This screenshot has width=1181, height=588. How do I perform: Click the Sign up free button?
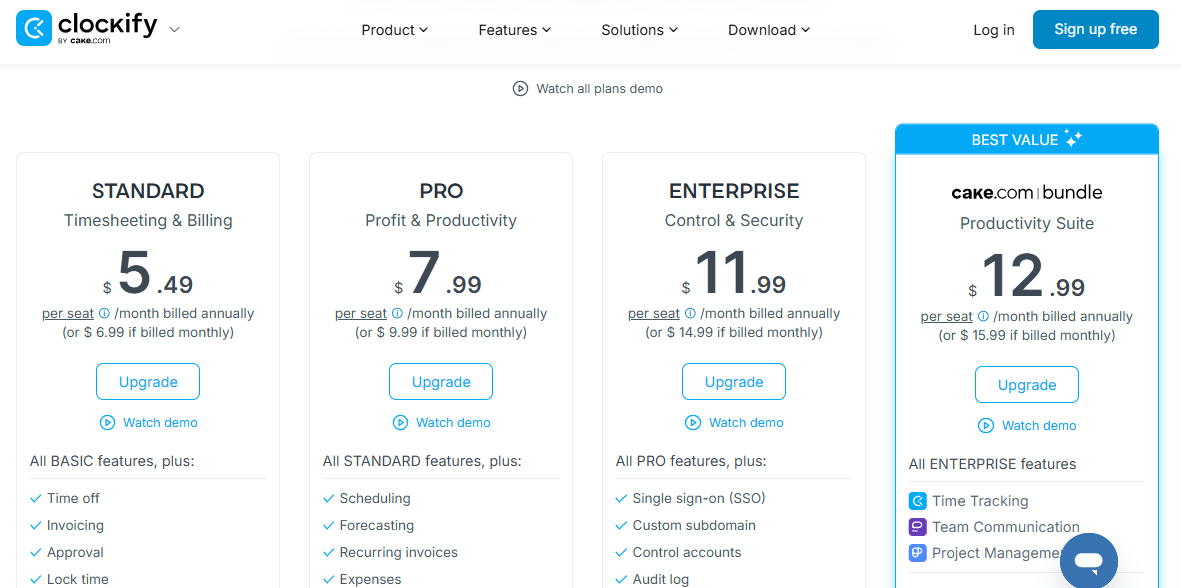tap(1095, 30)
